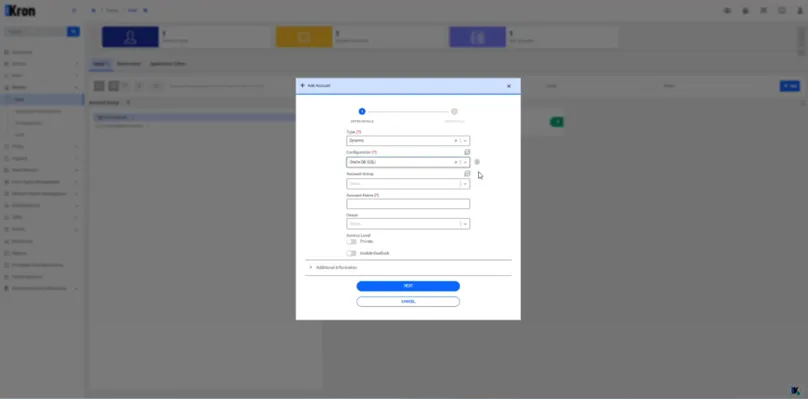808x399 pixels.
Task: Open the Configuration dropdown showing Oracle DB
Action: (x=465, y=162)
